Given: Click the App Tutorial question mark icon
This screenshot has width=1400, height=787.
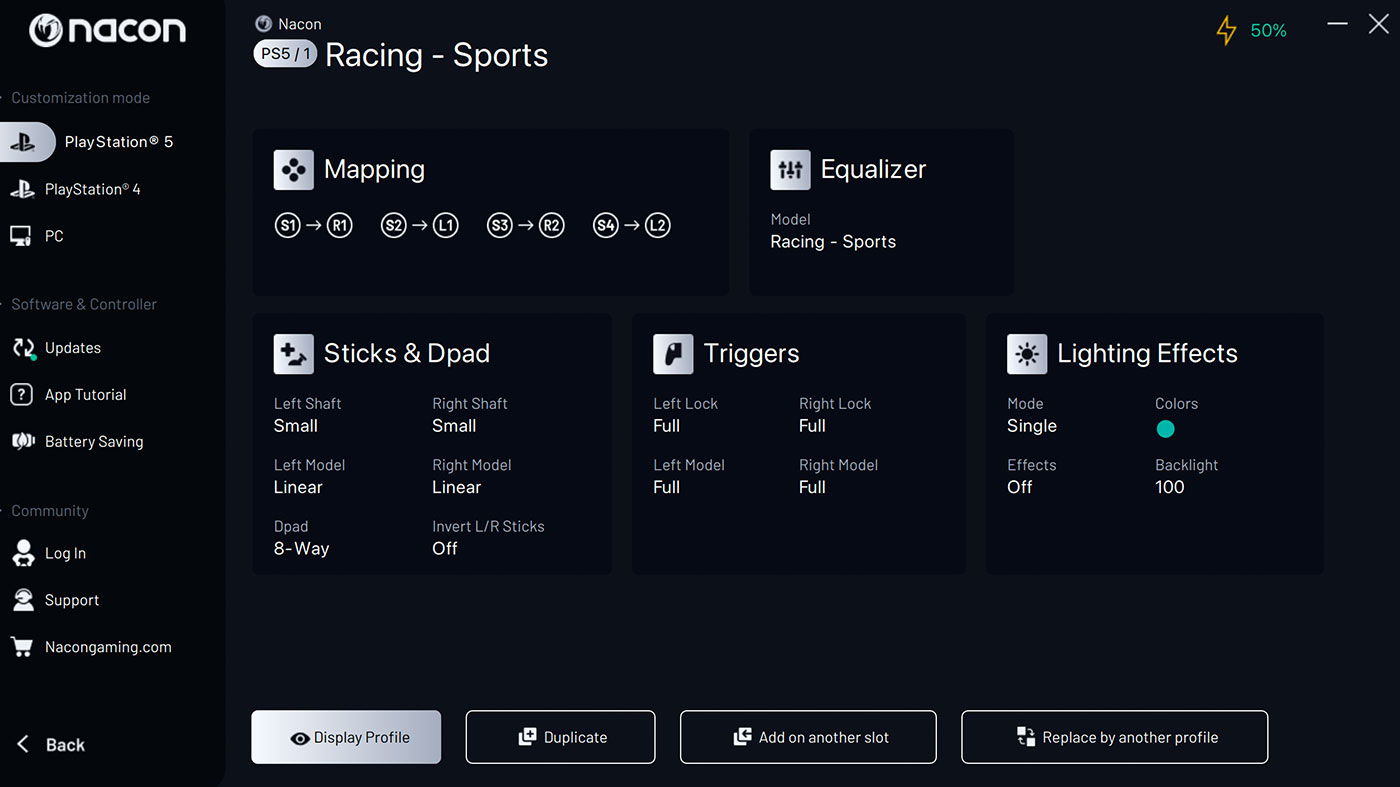Looking at the screenshot, I should [x=22, y=394].
